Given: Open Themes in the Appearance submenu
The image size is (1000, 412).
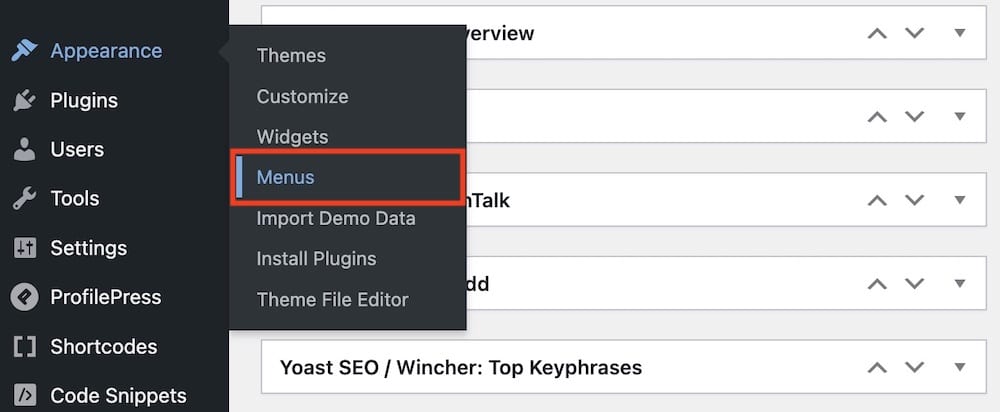Looking at the screenshot, I should coord(291,55).
